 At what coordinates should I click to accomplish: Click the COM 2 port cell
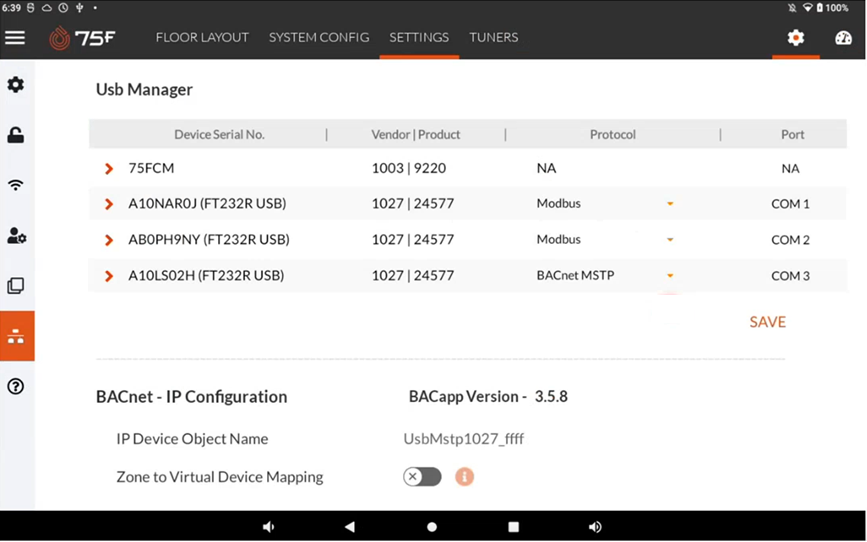pos(790,240)
